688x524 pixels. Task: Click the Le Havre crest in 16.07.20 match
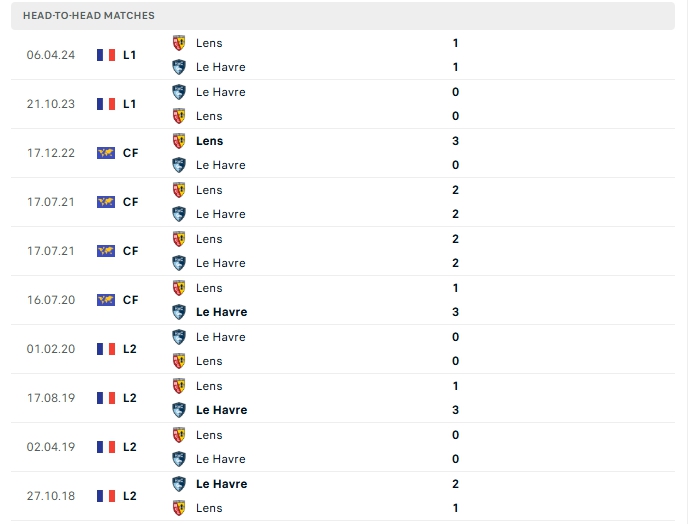point(179,312)
